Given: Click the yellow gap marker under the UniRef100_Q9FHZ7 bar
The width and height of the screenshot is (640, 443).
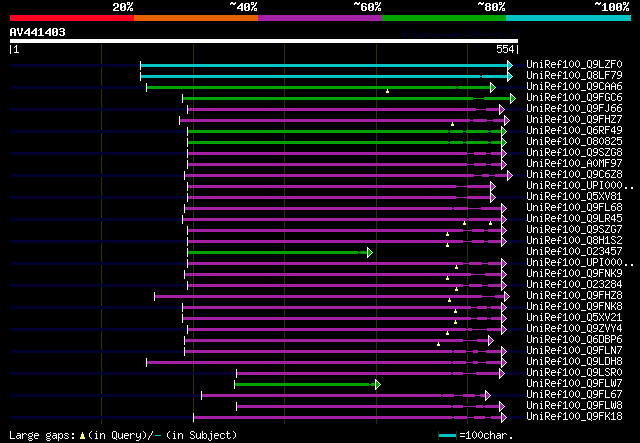Looking at the screenshot, I should click(452, 124).
